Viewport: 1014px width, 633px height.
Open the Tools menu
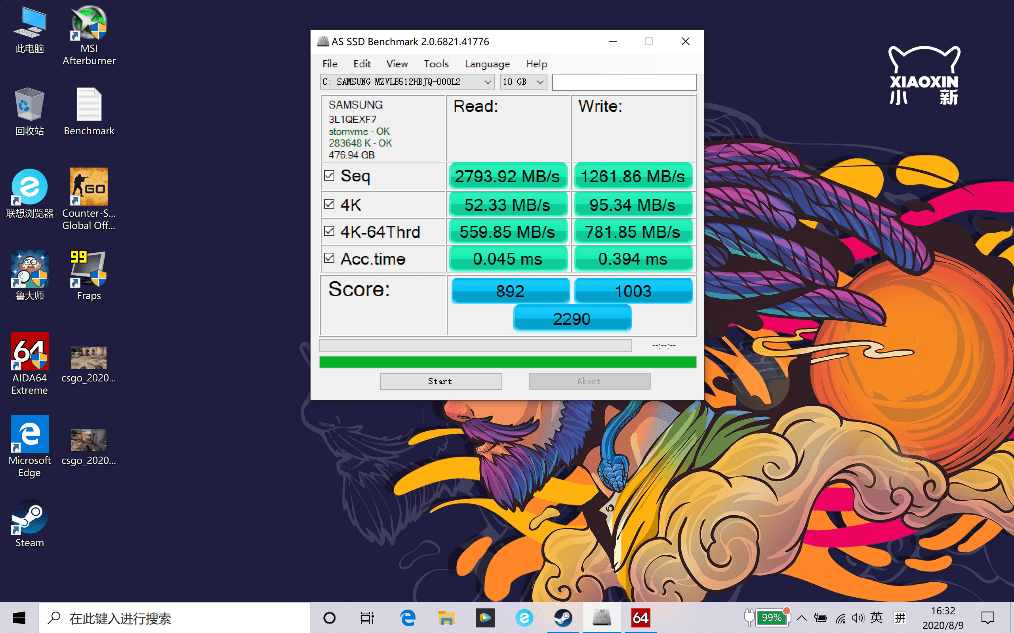click(436, 64)
